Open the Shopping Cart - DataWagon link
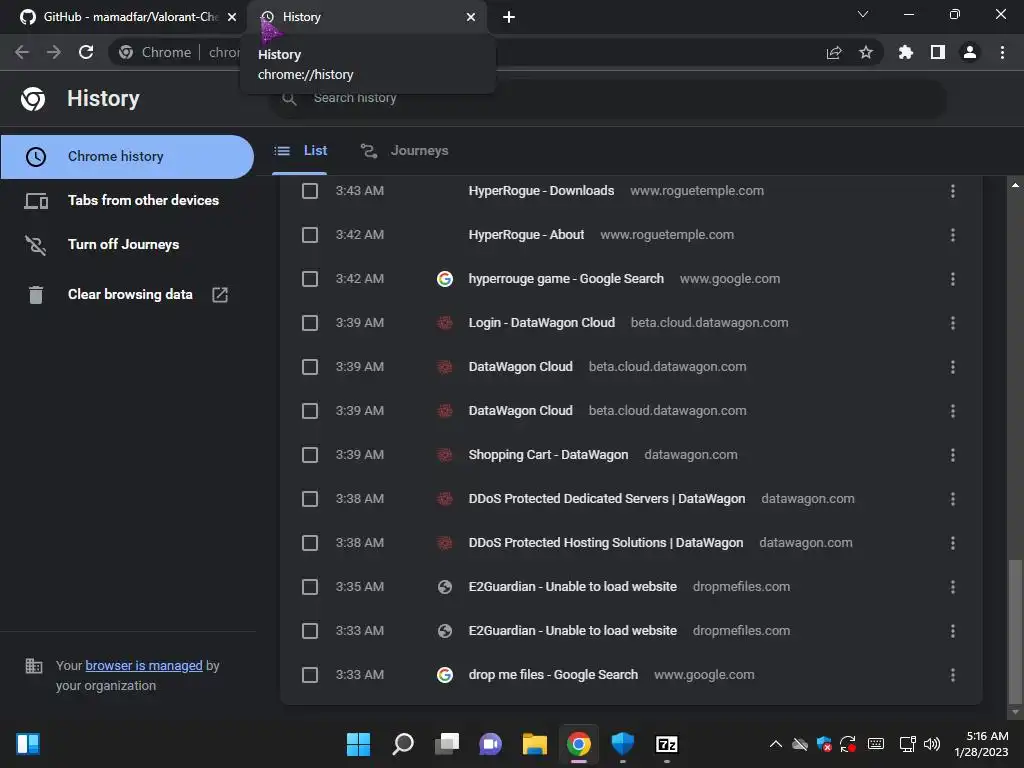 pos(548,455)
